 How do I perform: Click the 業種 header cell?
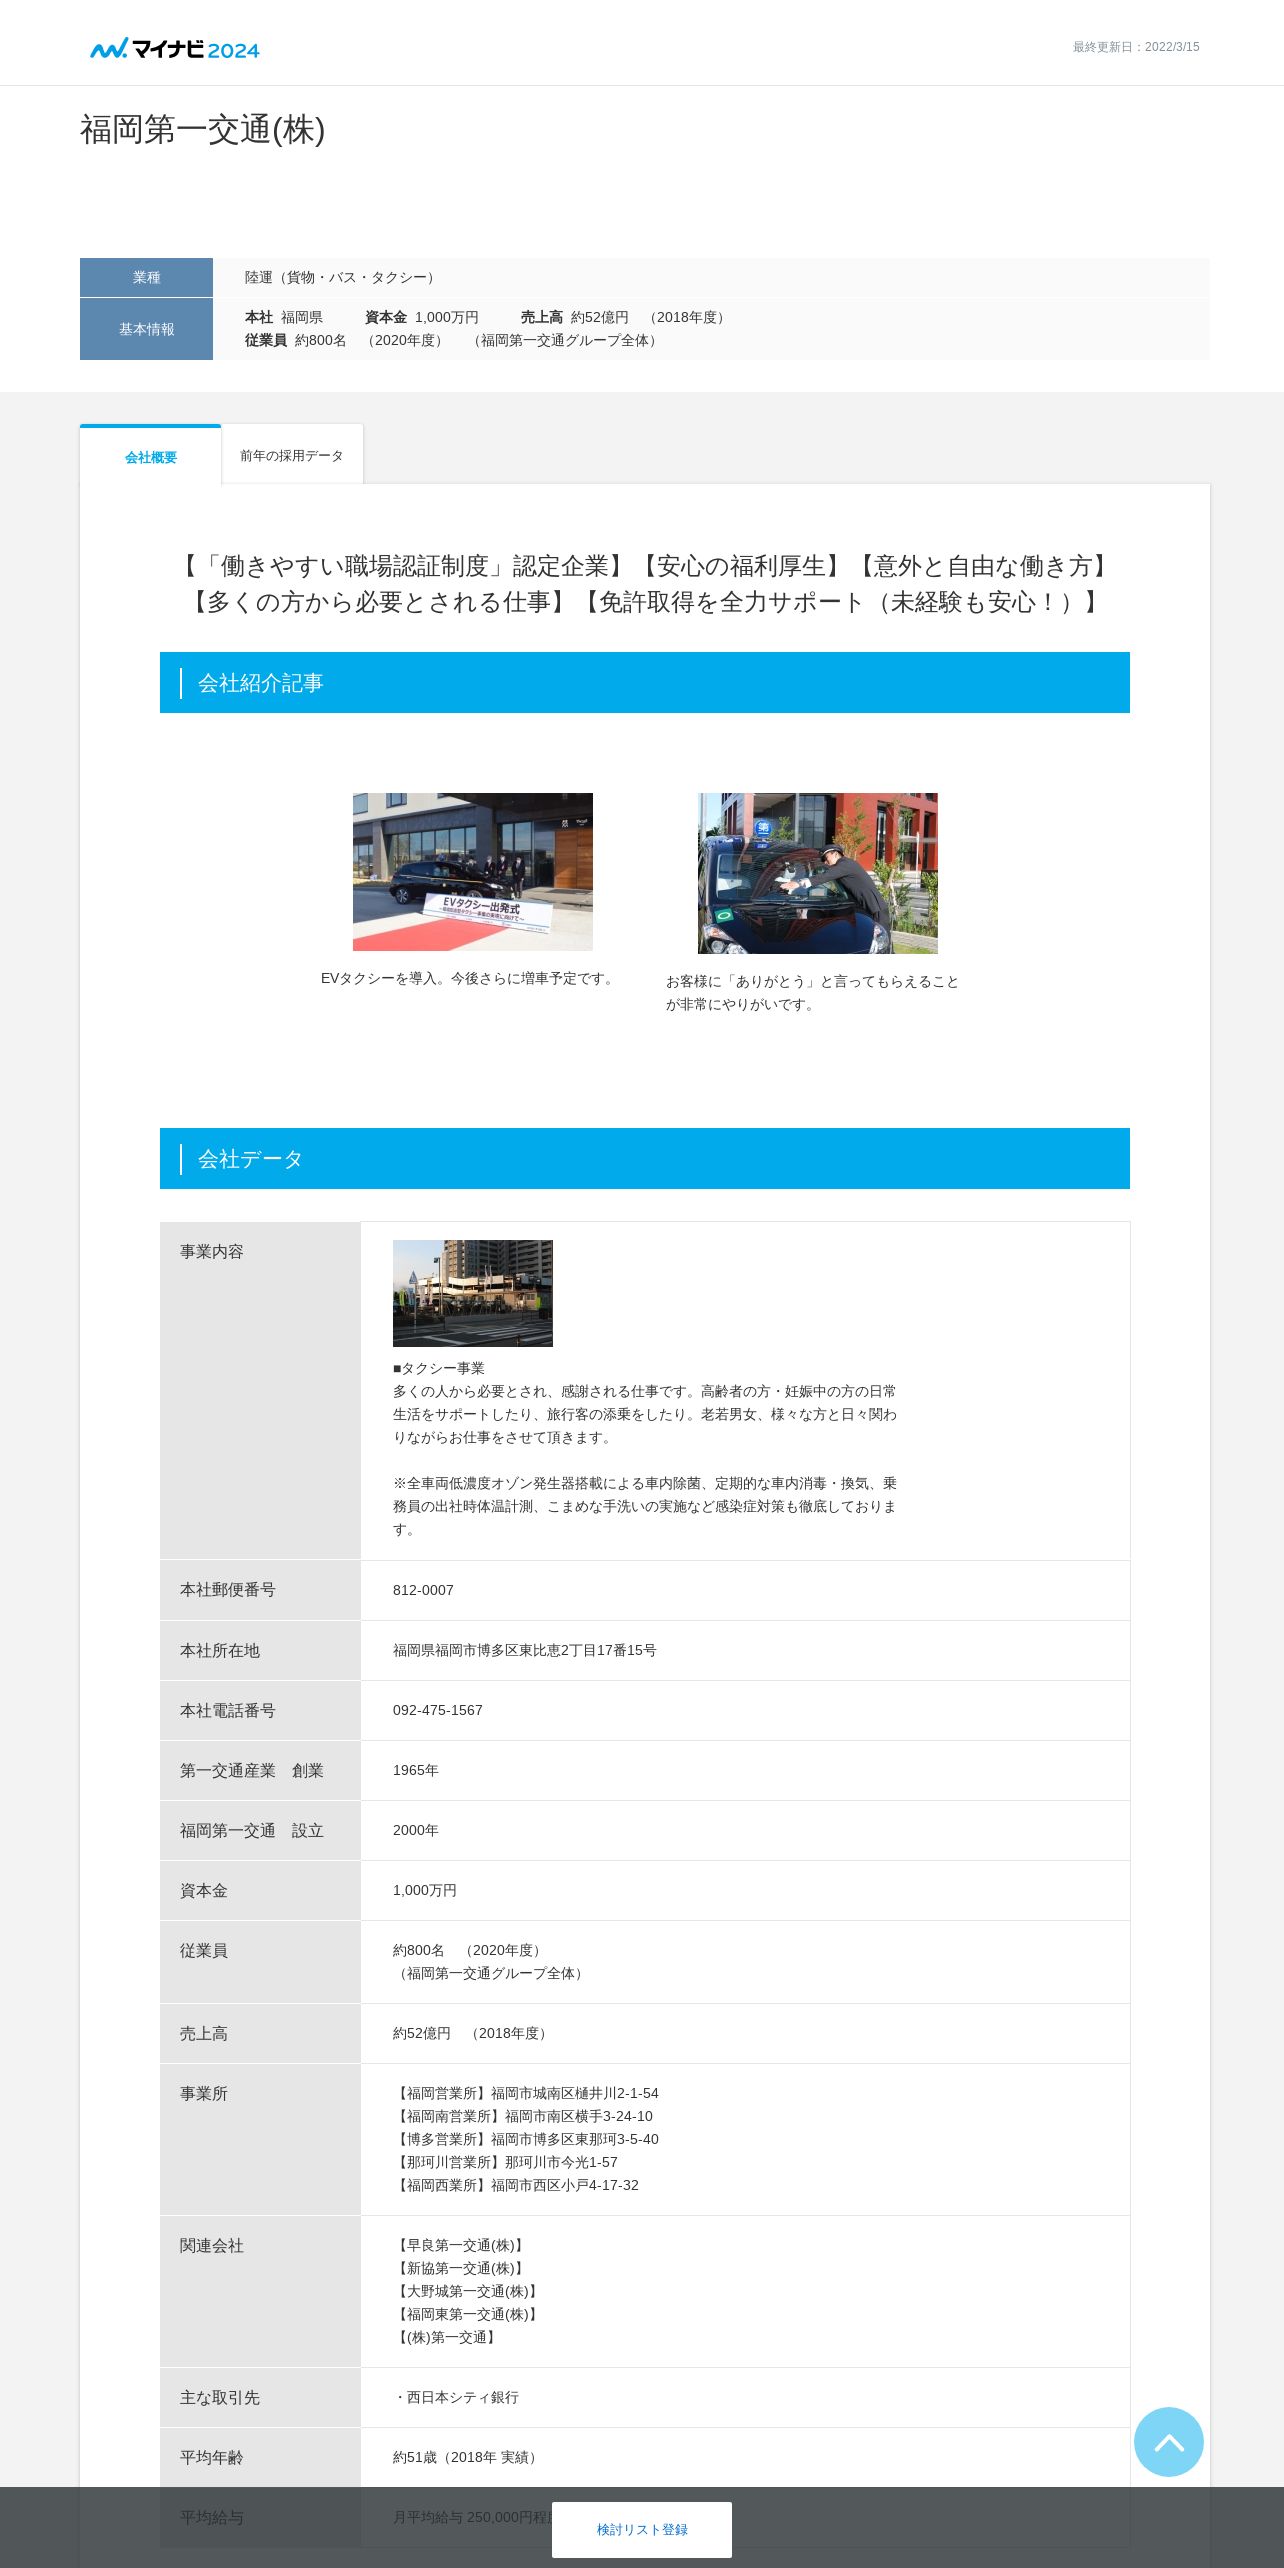tap(146, 277)
